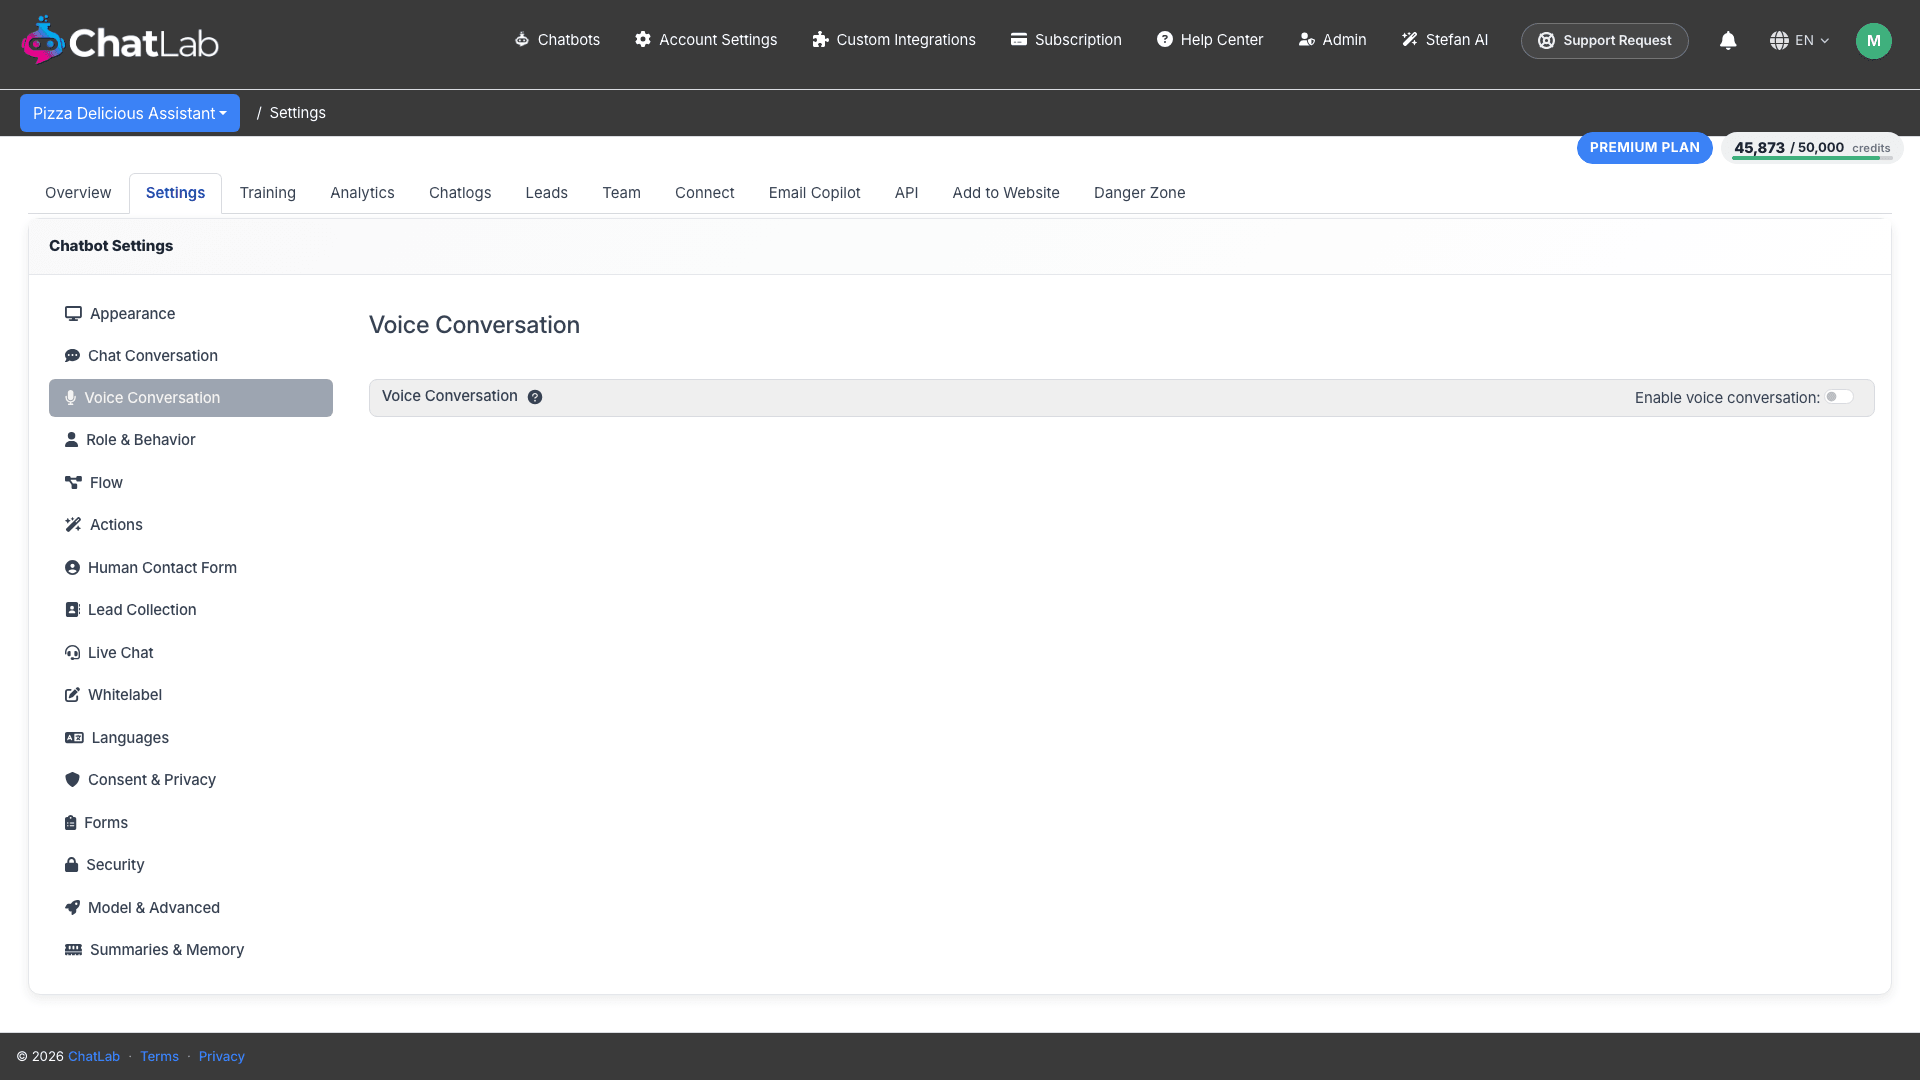Expand the Pizza Delicious Assistant dropdown

coord(130,113)
